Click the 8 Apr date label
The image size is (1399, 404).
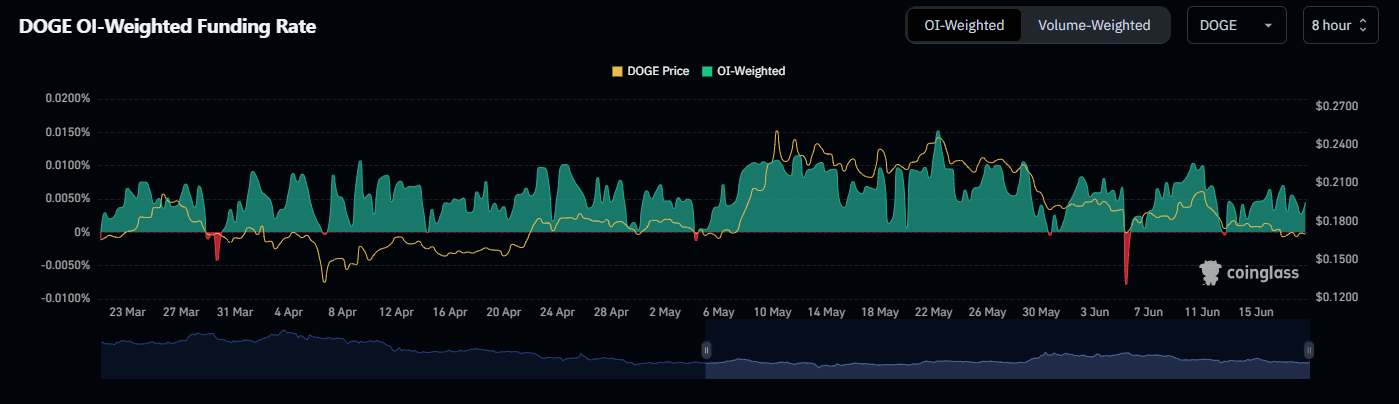coord(342,312)
